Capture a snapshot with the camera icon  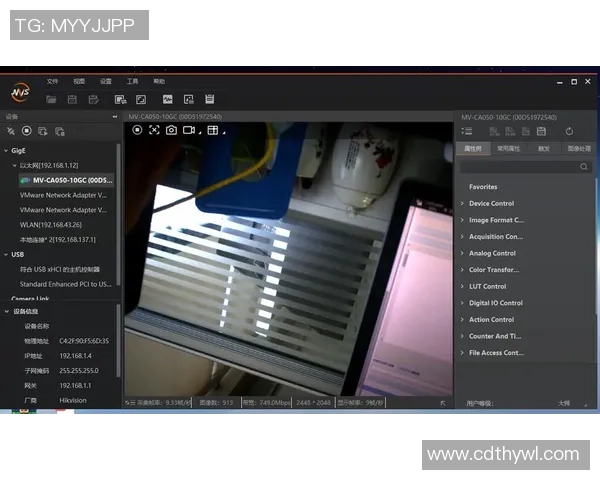coord(171,130)
